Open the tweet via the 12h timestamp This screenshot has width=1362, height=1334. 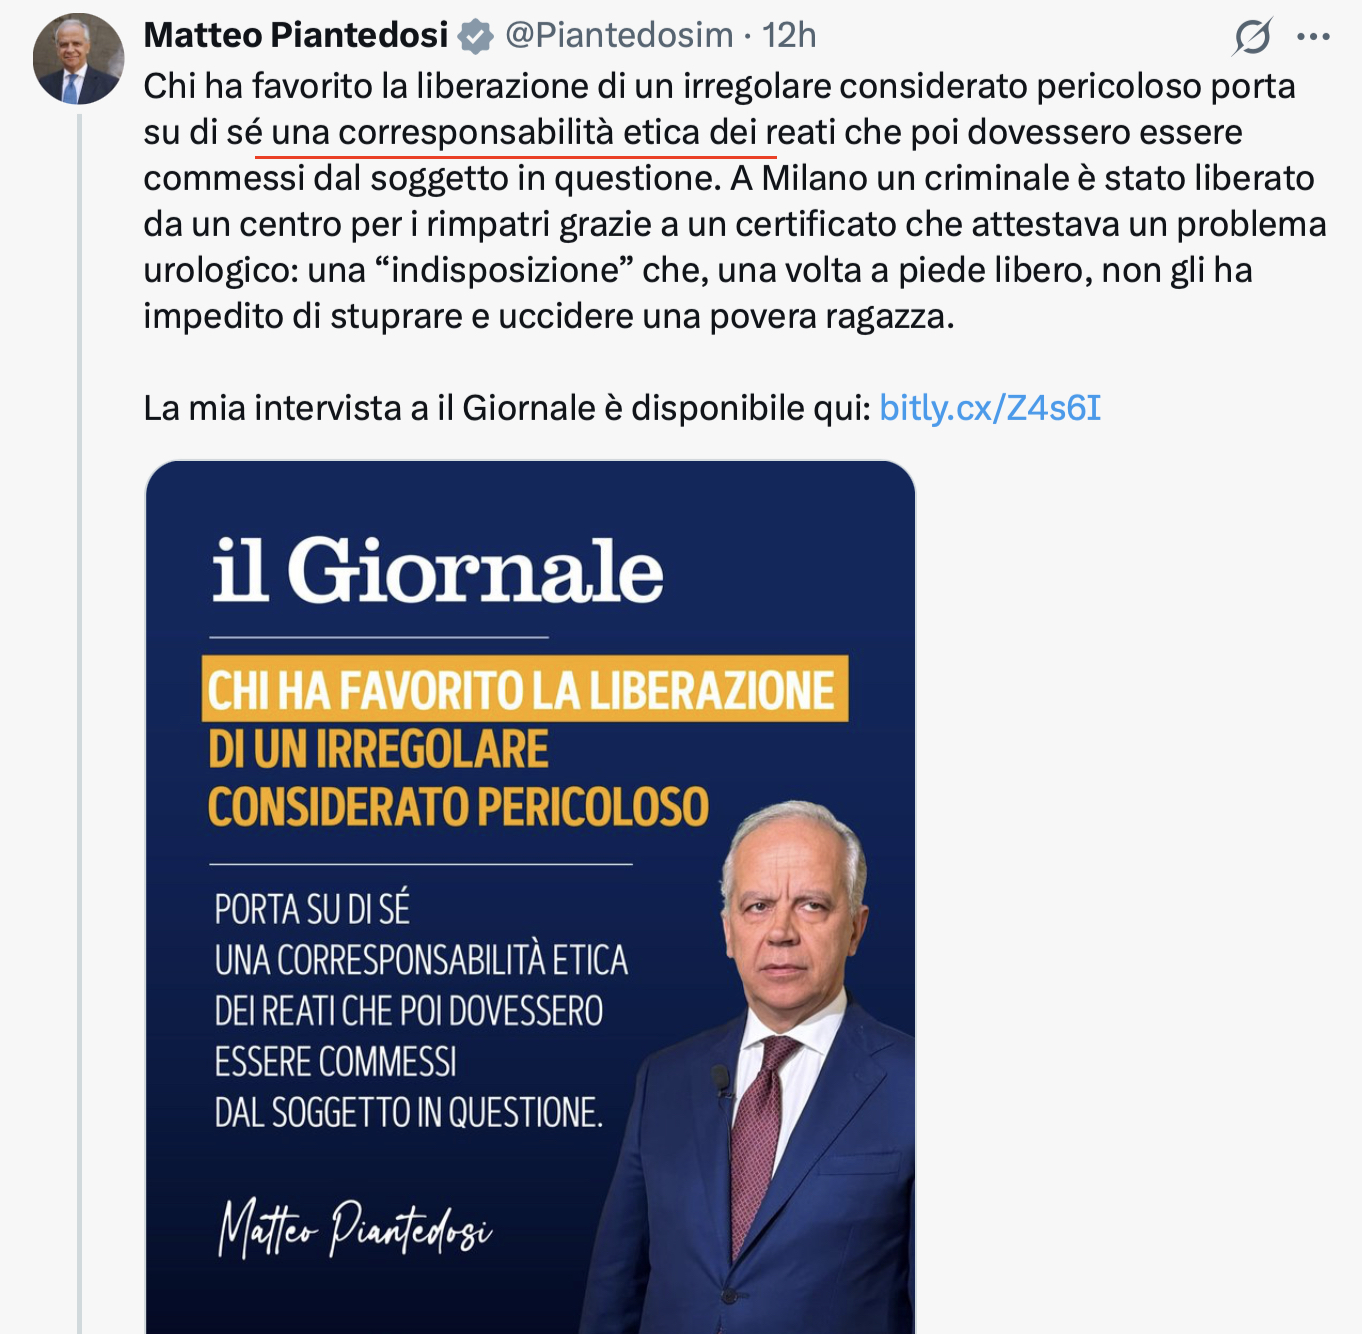tap(789, 35)
